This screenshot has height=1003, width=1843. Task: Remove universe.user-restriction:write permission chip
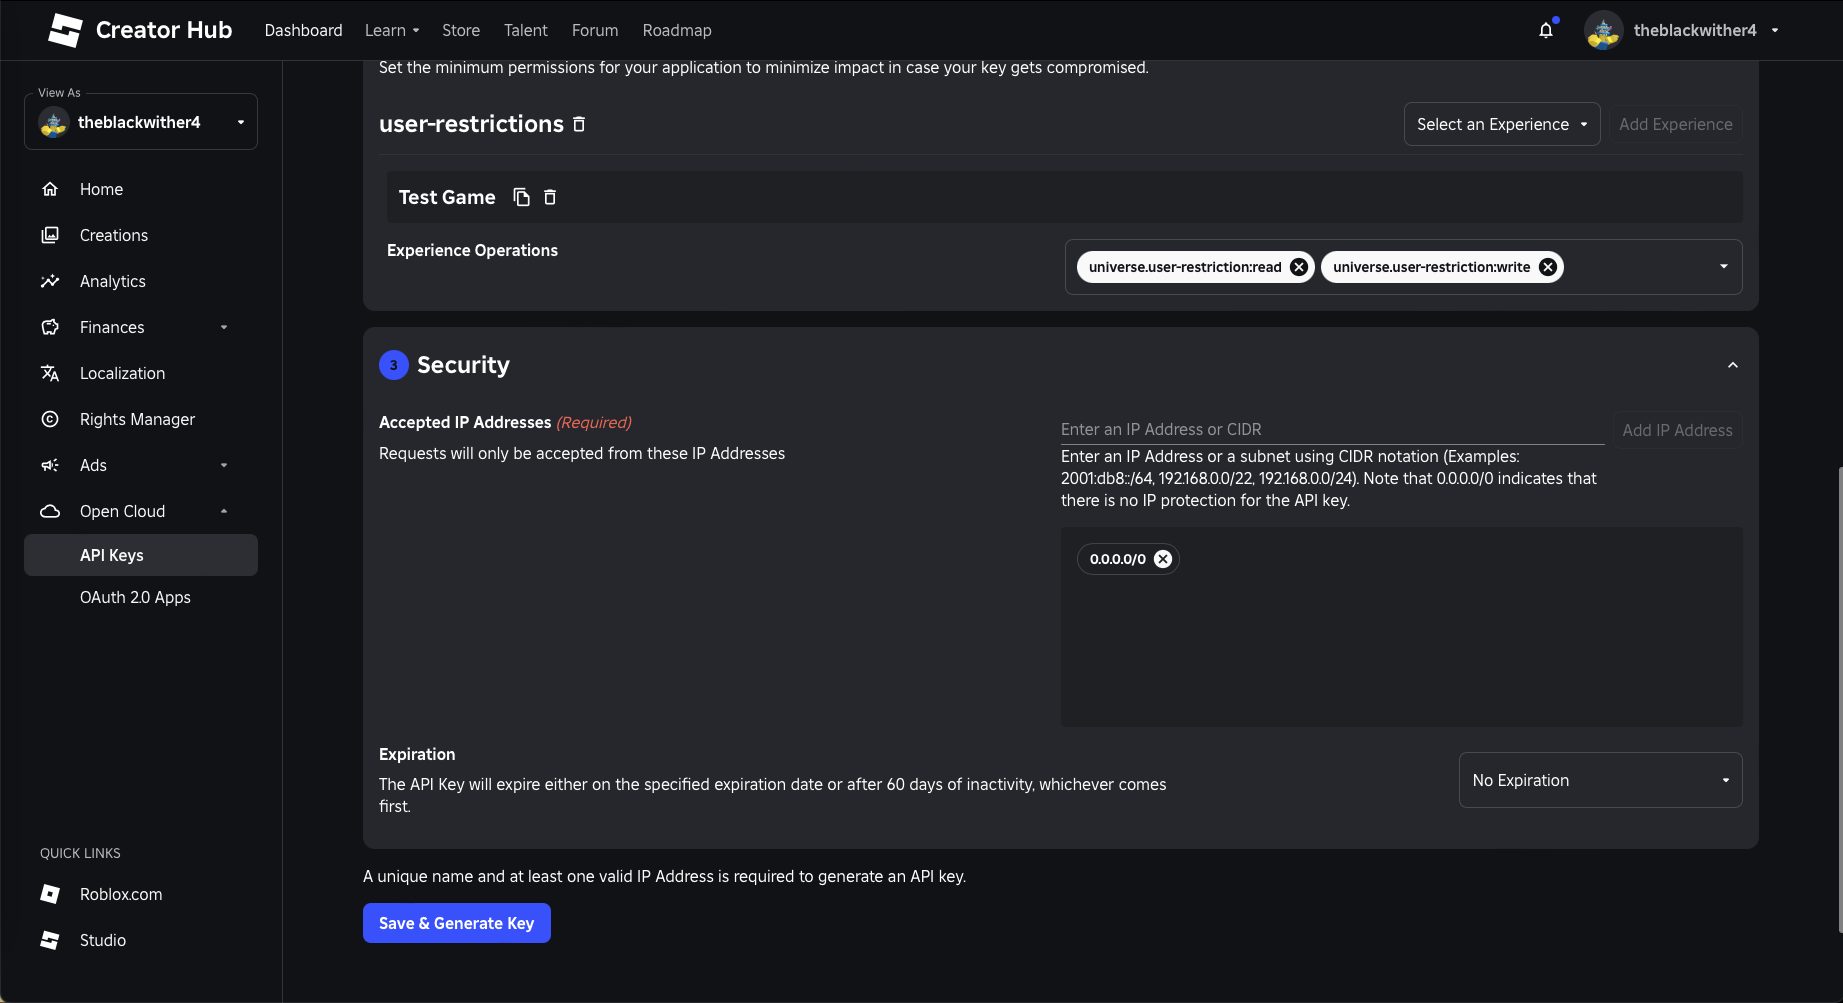point(1548,267)
